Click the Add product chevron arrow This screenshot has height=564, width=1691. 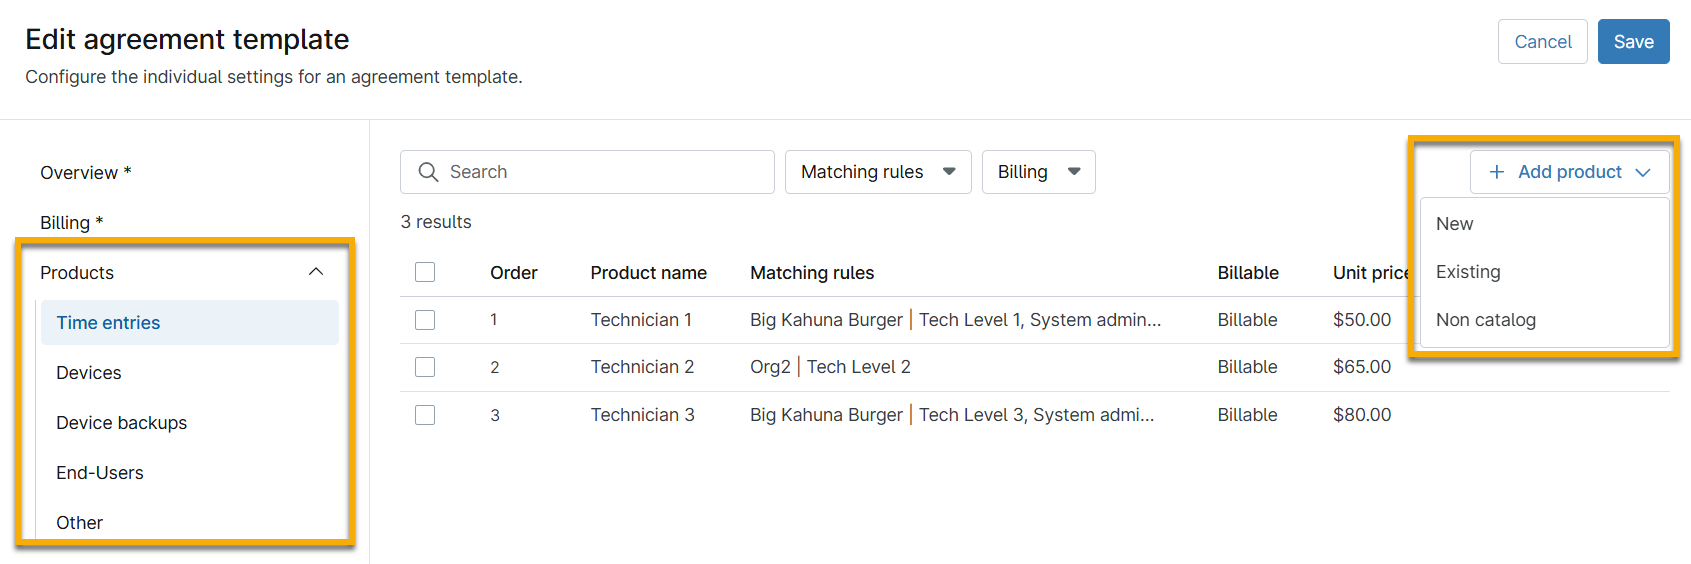coord(1643,172)
